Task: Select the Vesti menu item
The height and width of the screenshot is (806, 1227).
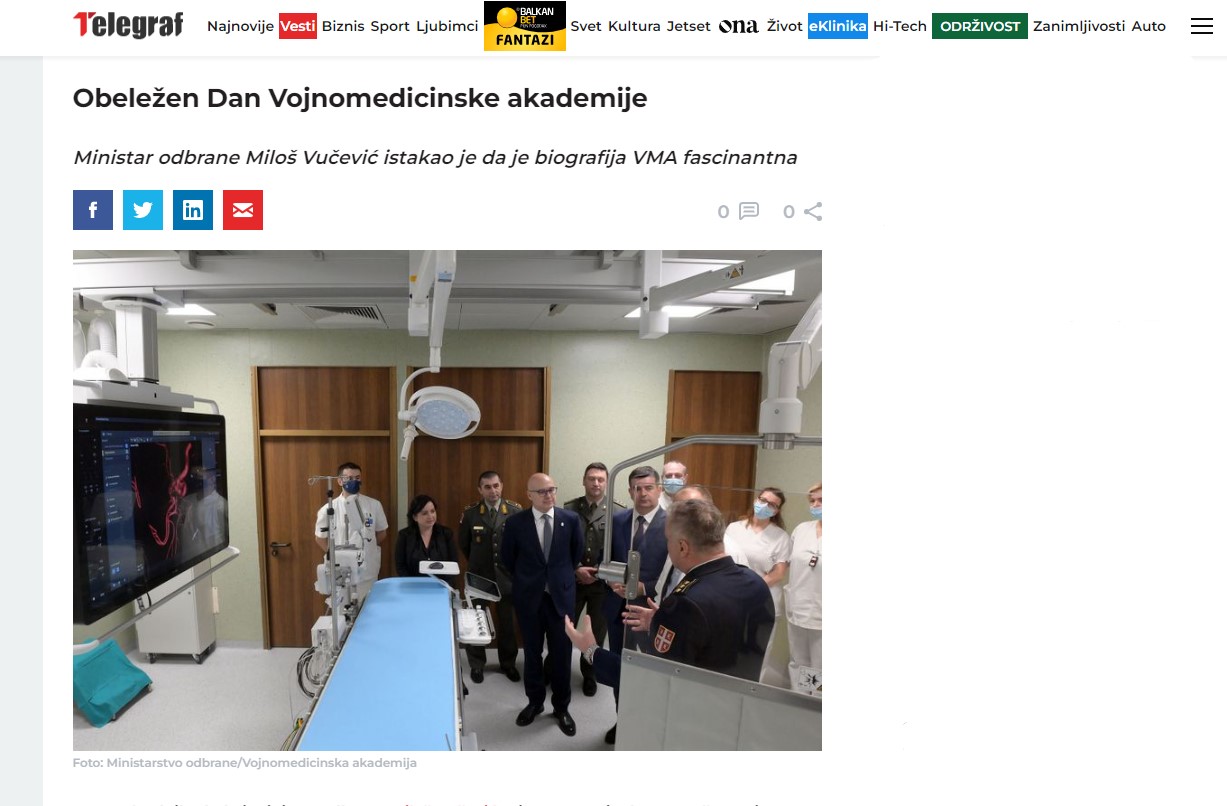Action: click(298, 27)
